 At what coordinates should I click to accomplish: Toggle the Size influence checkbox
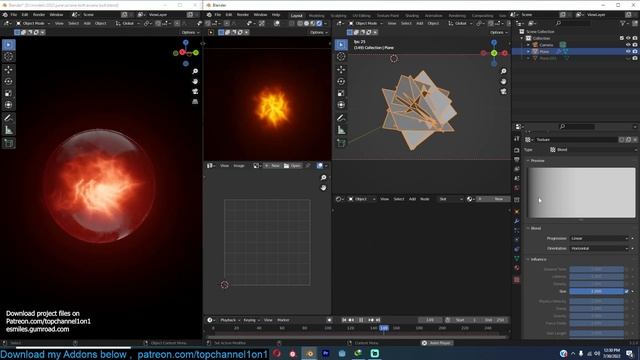coord(627,291)
